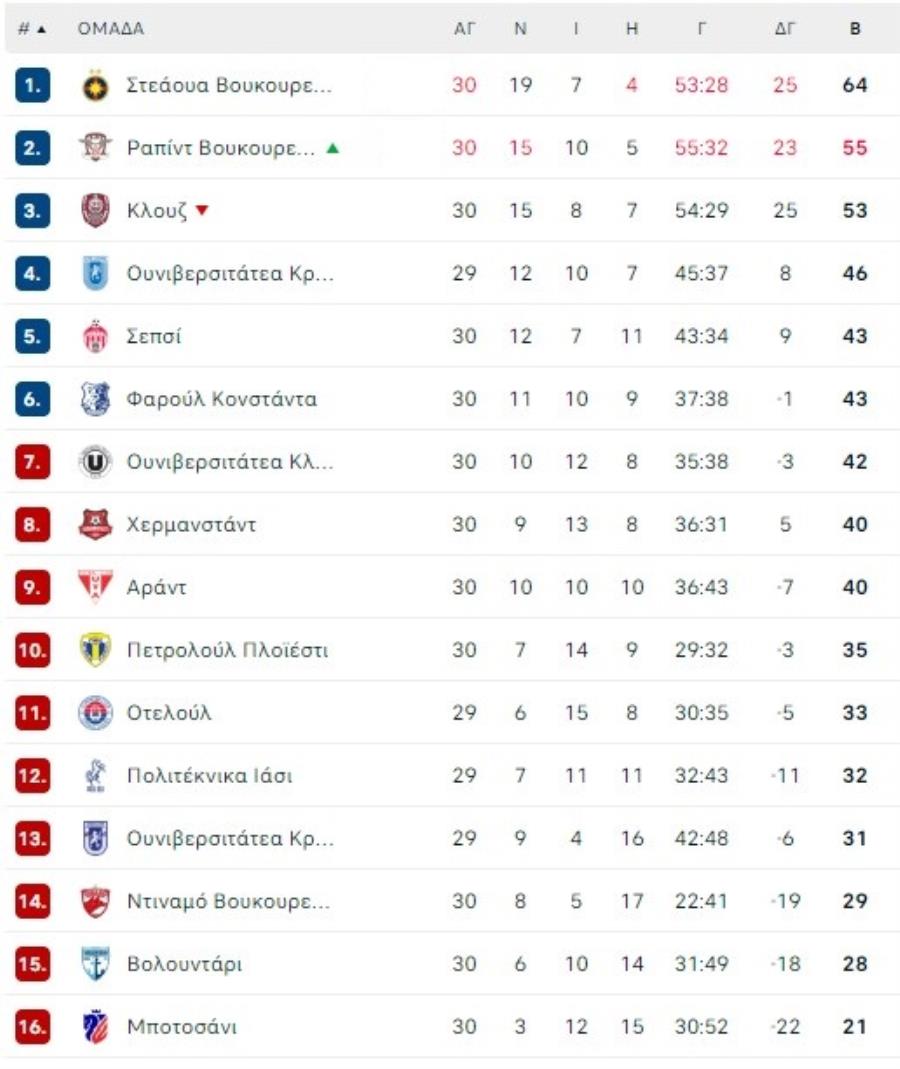Image resolution: width=900 pixels, height=1069 pixels.
Task: Click the Rapid Bucharest team crest
Action: coord(95,148)
